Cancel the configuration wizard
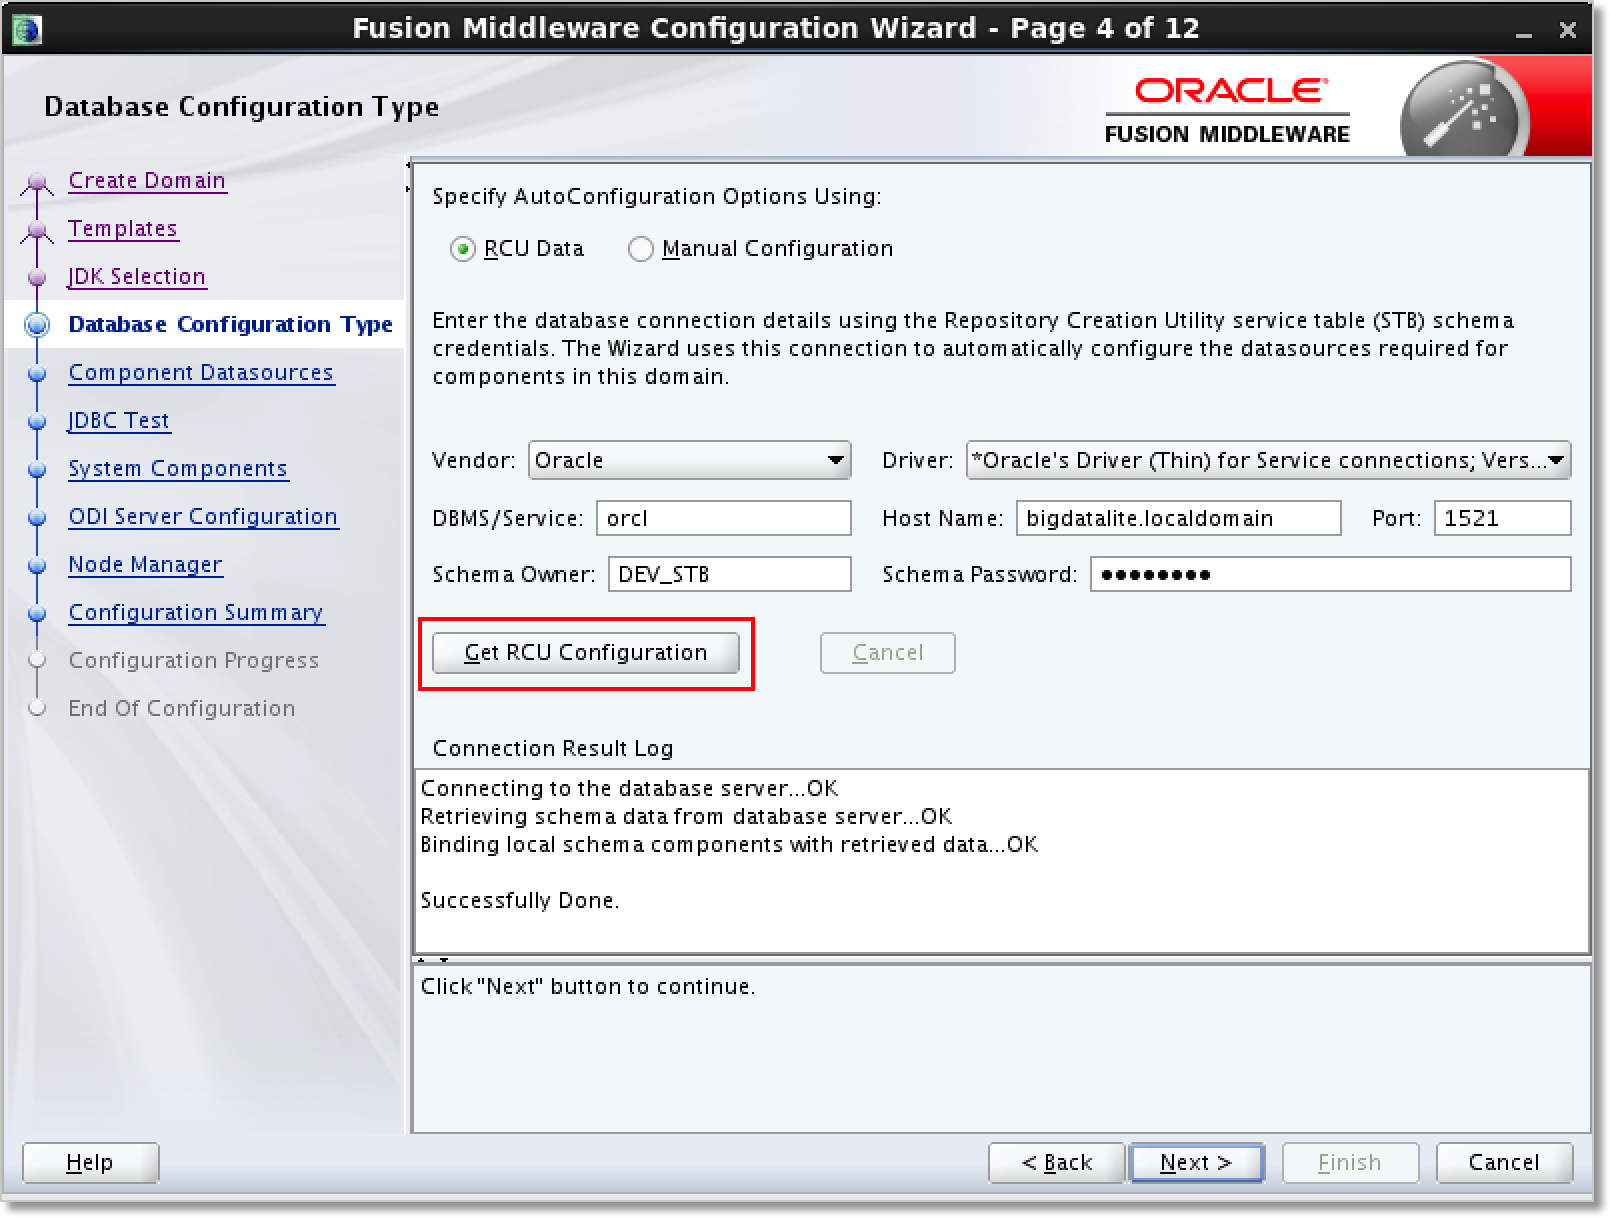 point(1504,1162)
